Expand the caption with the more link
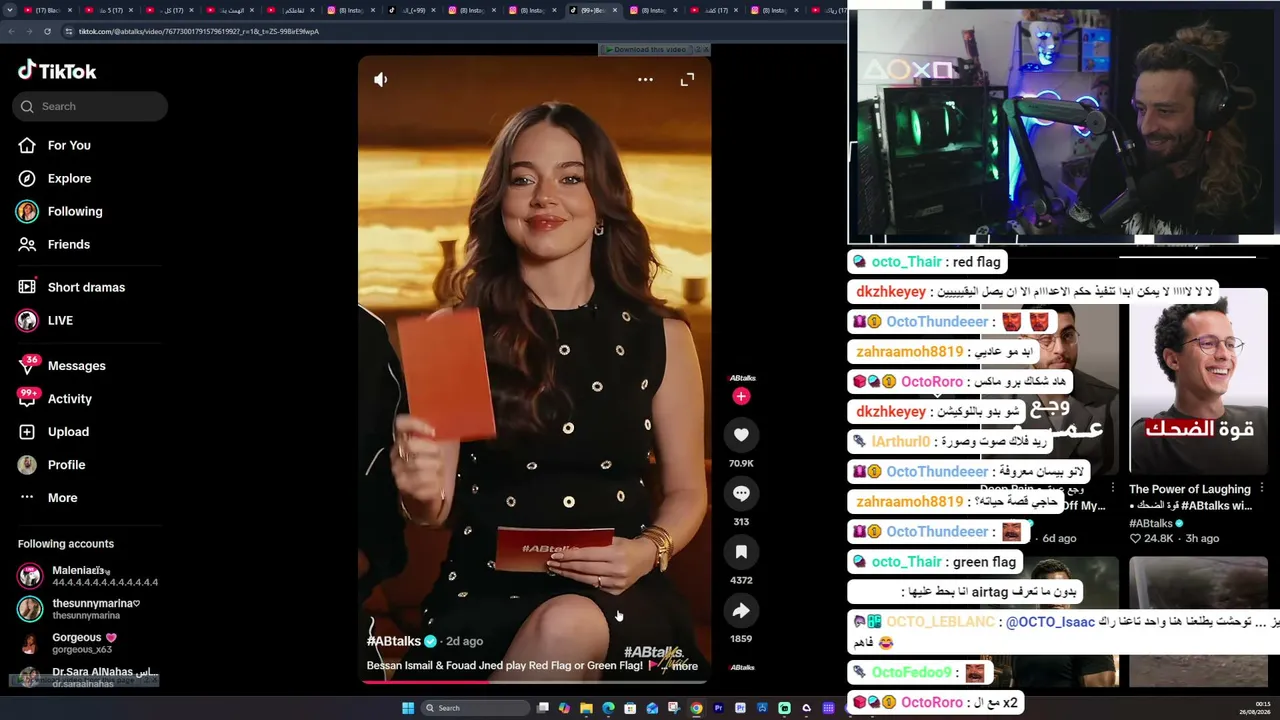The height and width of the screenshot is (720, 1280). [685, 666]
